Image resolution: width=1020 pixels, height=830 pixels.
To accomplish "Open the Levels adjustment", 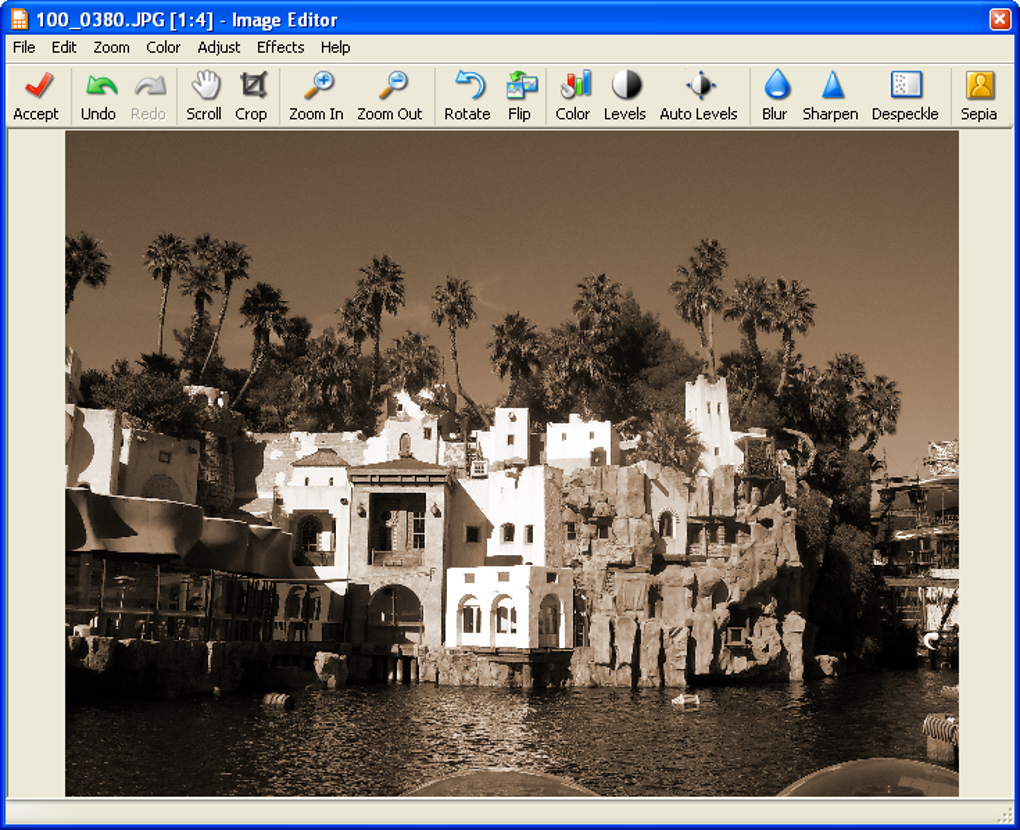I will (624, 96).
